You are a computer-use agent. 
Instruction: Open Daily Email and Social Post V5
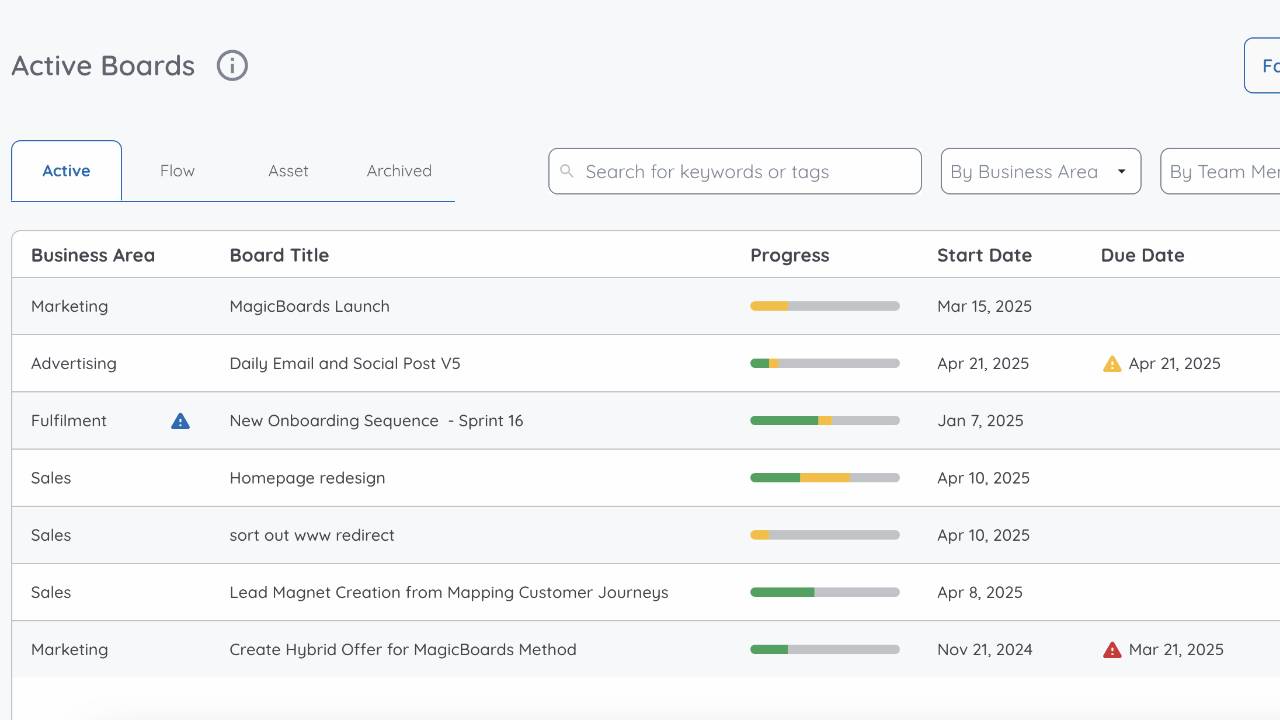coord(345,363)
